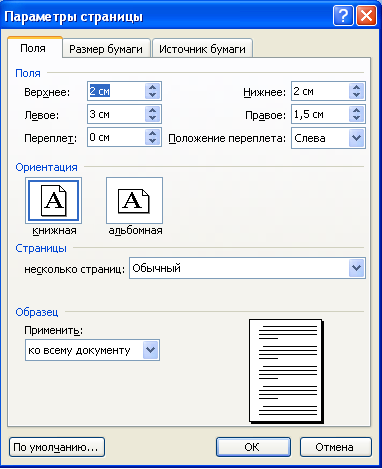The width and height of the screenshot is (382, 469).
Task: Confirm settings with the ОК button
Action: tap(253, 447)
